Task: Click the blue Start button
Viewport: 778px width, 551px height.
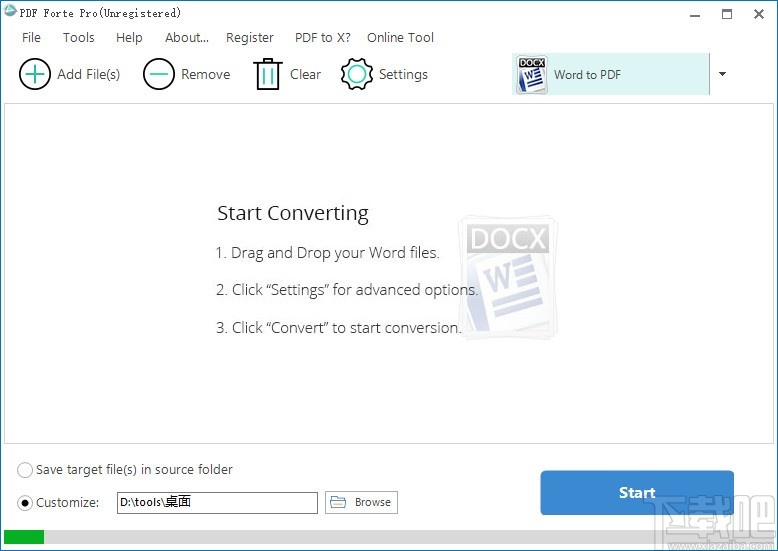Action: coord(637,492)
